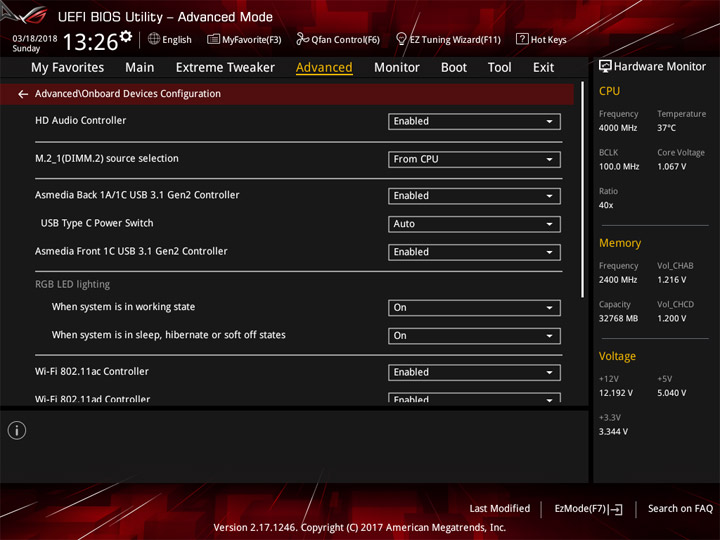720x540 pixels.
Task: Click the info icon in help panel
Action: [x=17, y=430]
